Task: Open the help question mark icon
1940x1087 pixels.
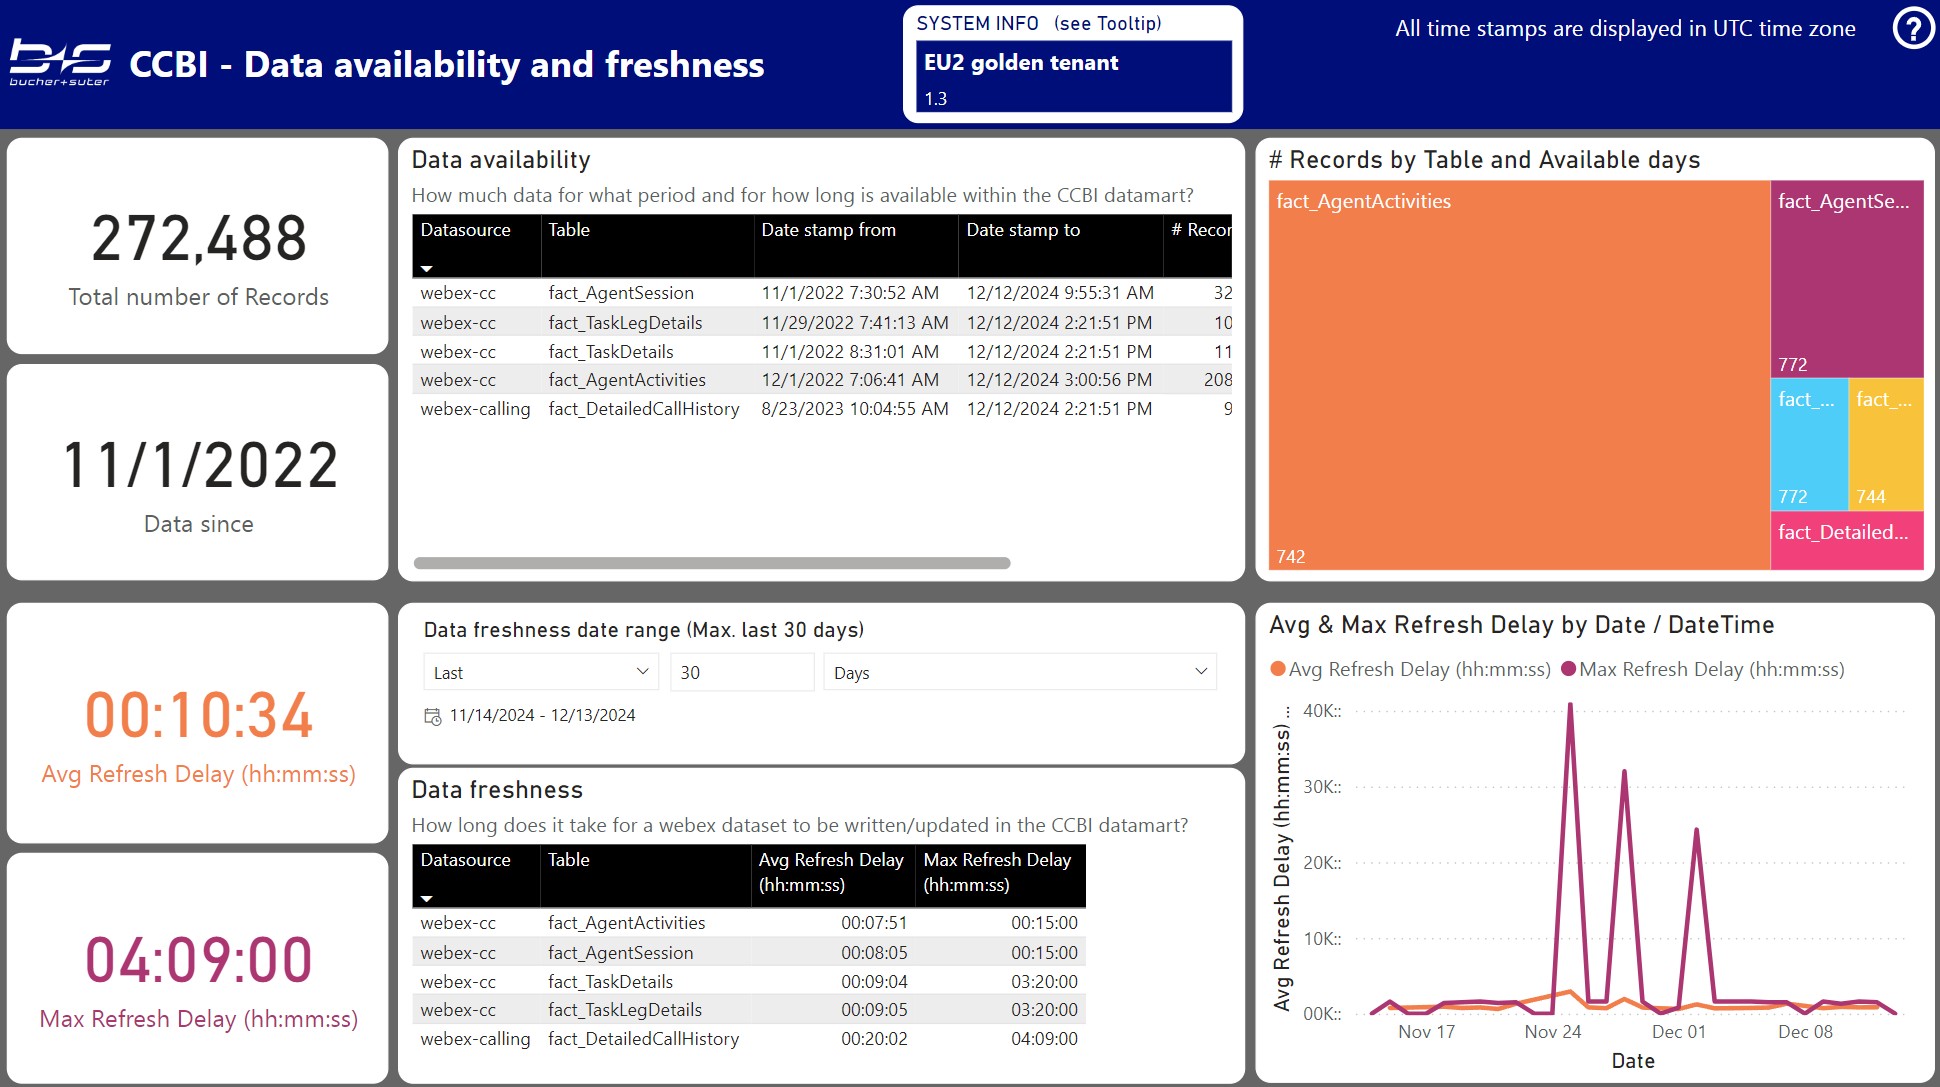Action: 1913,28
